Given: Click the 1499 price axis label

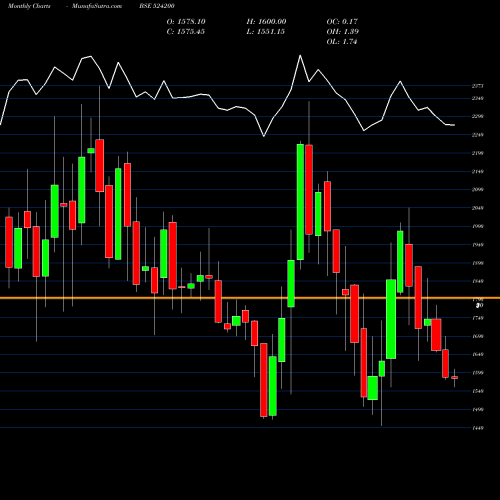Looking at the screenshot, I should pos(478,410).
